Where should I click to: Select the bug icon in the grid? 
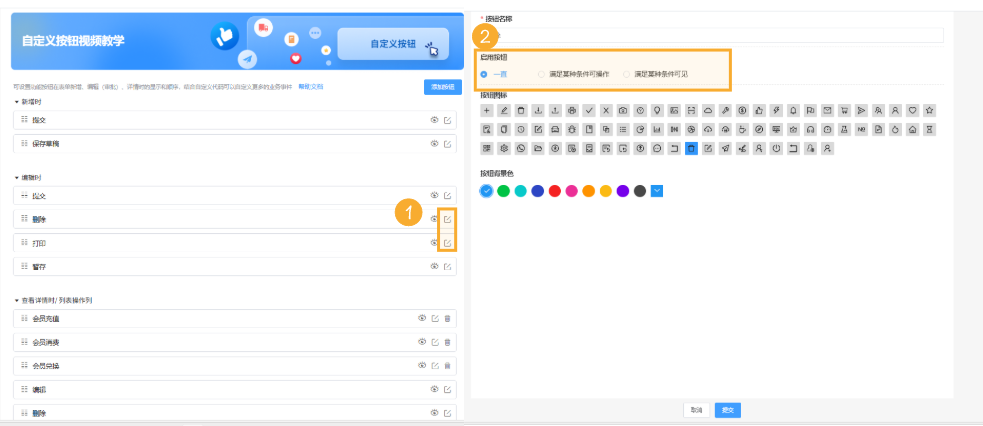click(x=572, y=130)
